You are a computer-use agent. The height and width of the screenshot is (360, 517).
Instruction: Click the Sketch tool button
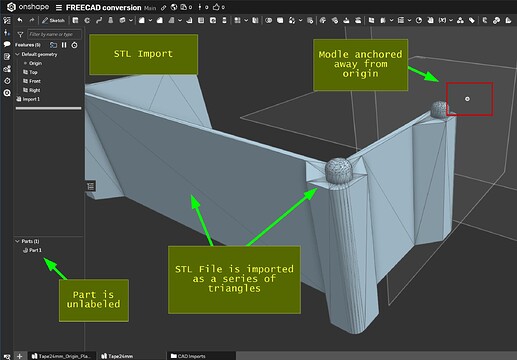pyautogui.click(x=53, y=20)
